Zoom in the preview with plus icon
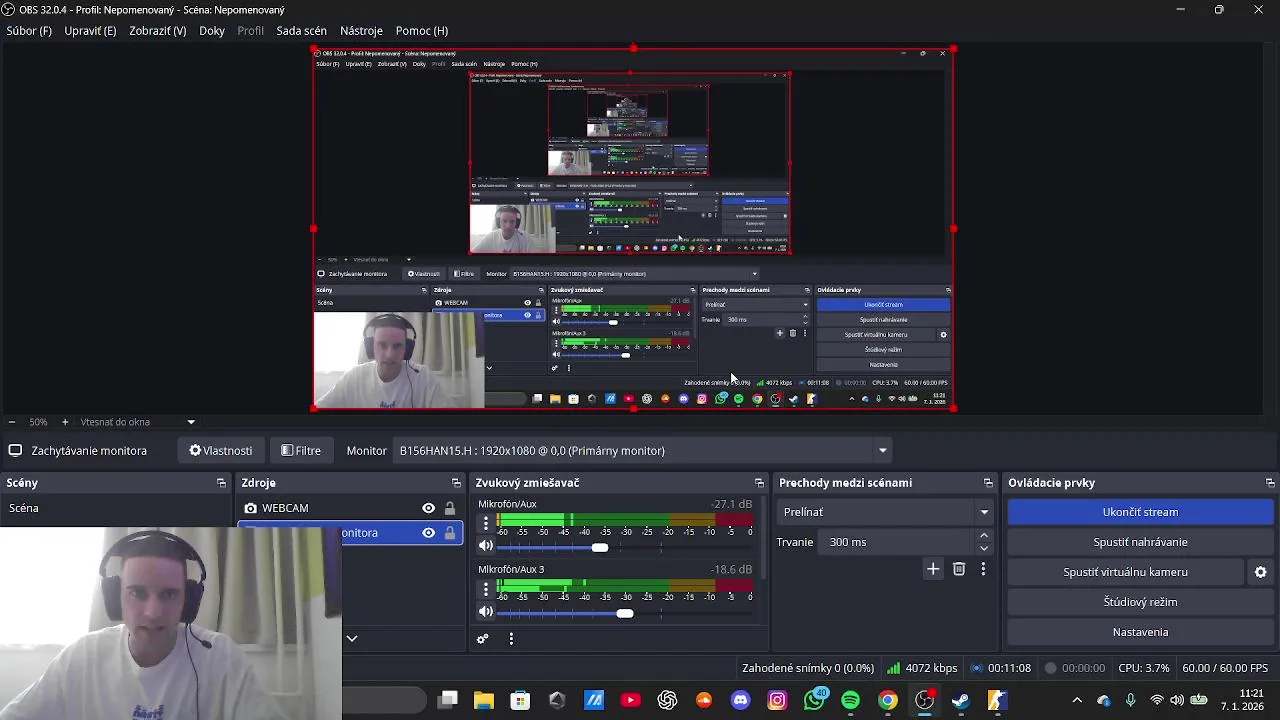The height and width of the screenshot is (720, 1280). click(x=65, y=422)
